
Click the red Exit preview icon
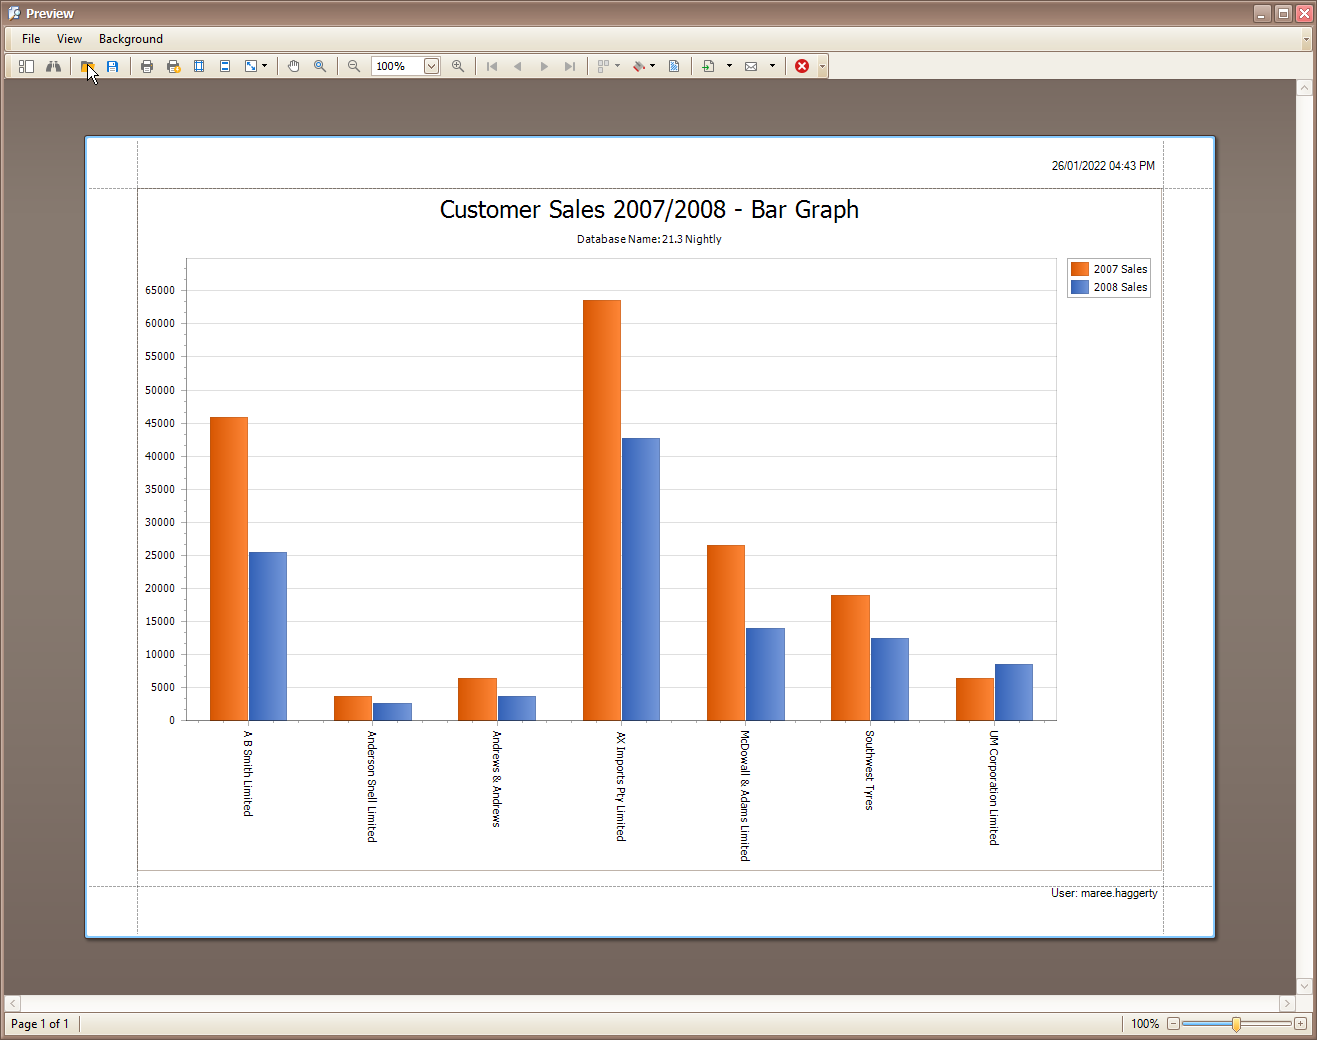pos(802,66)
